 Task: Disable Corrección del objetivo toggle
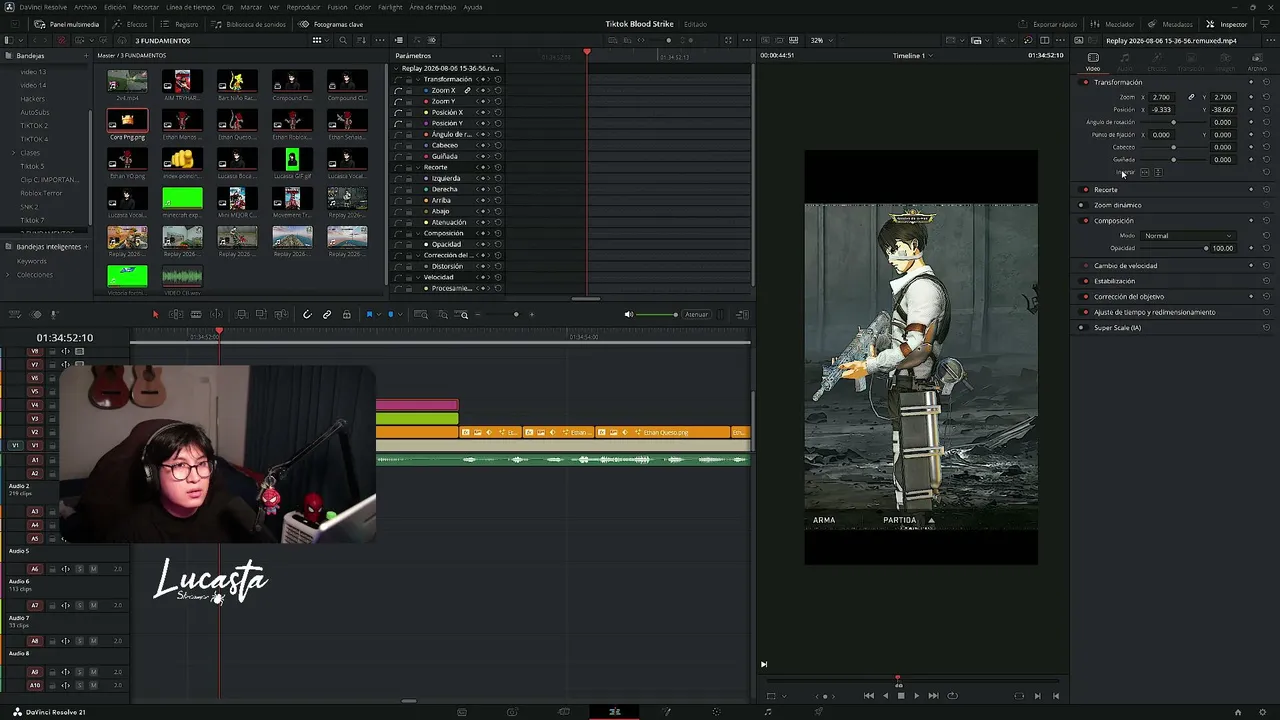(x=1086, y=297)
